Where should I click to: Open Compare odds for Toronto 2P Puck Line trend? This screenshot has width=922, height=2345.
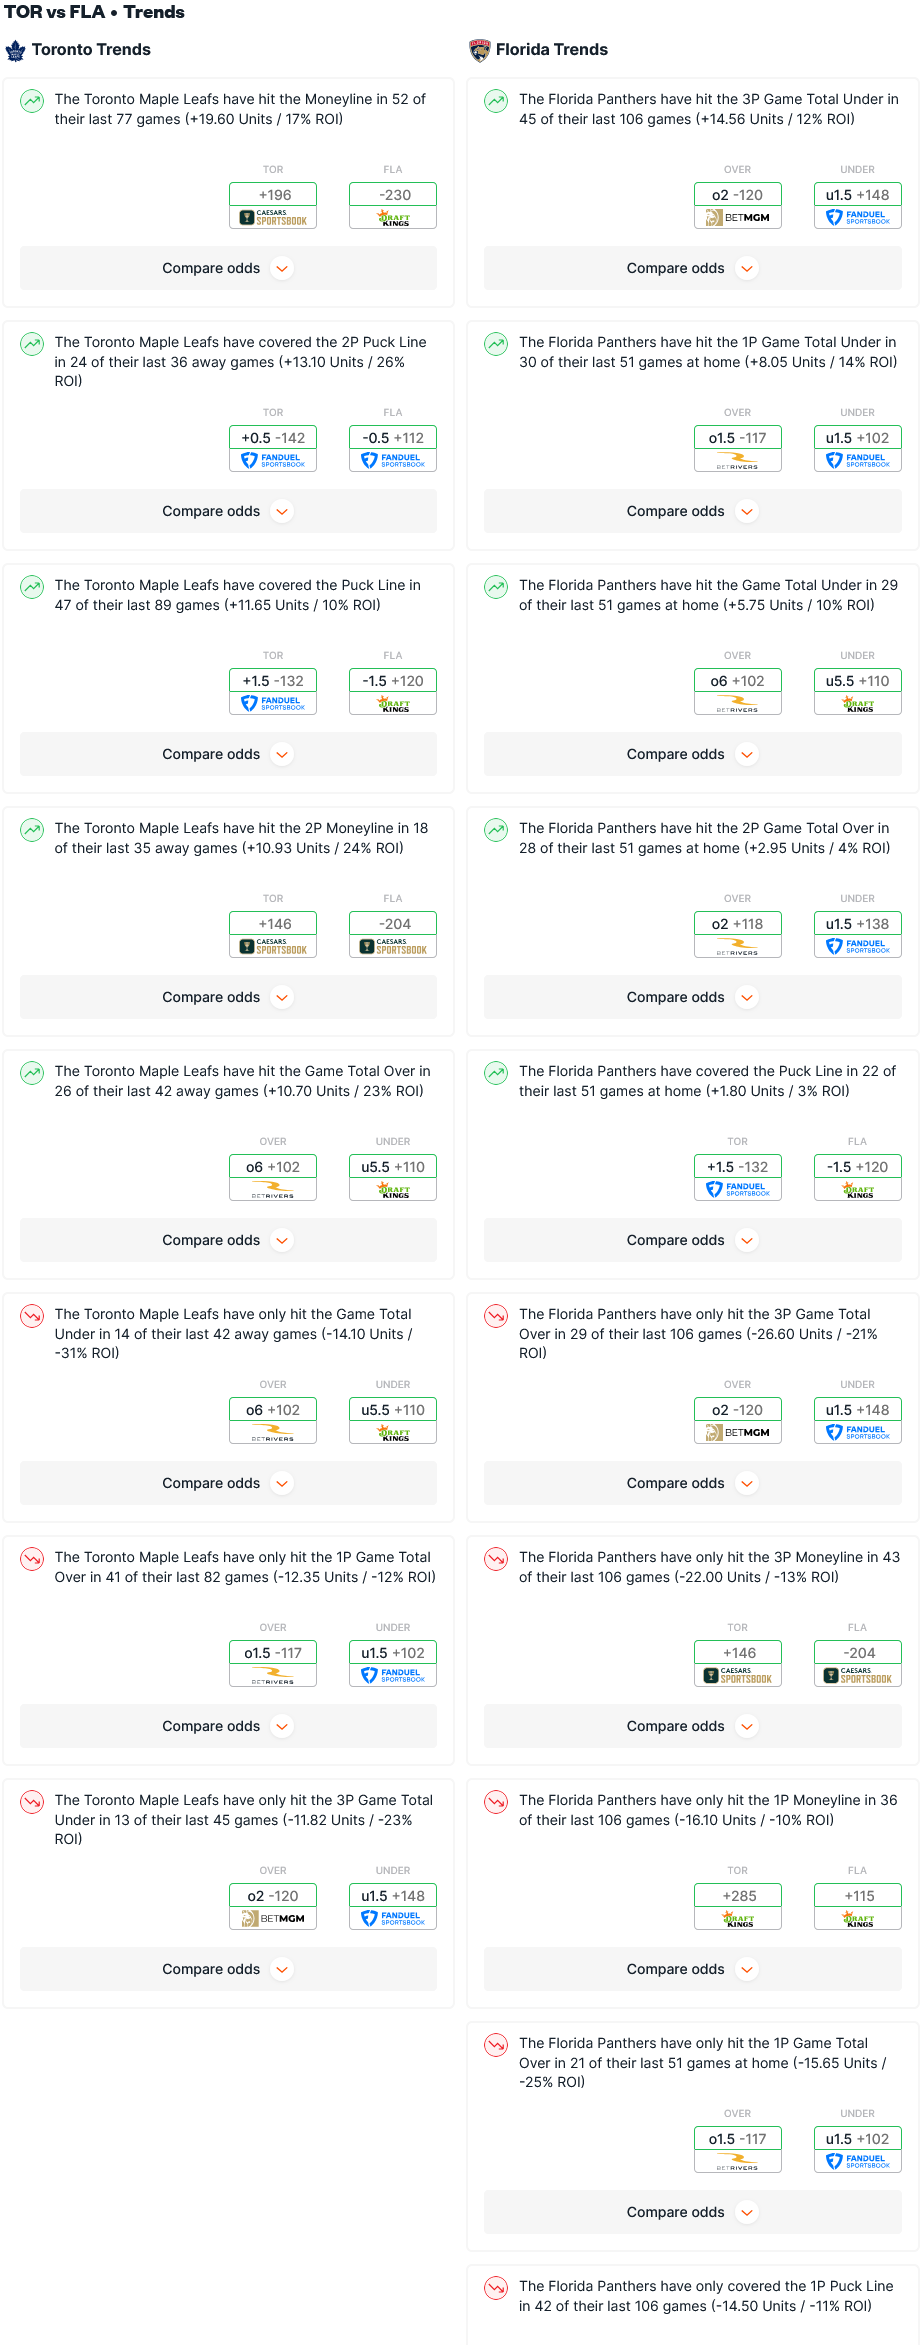[228, 512]
